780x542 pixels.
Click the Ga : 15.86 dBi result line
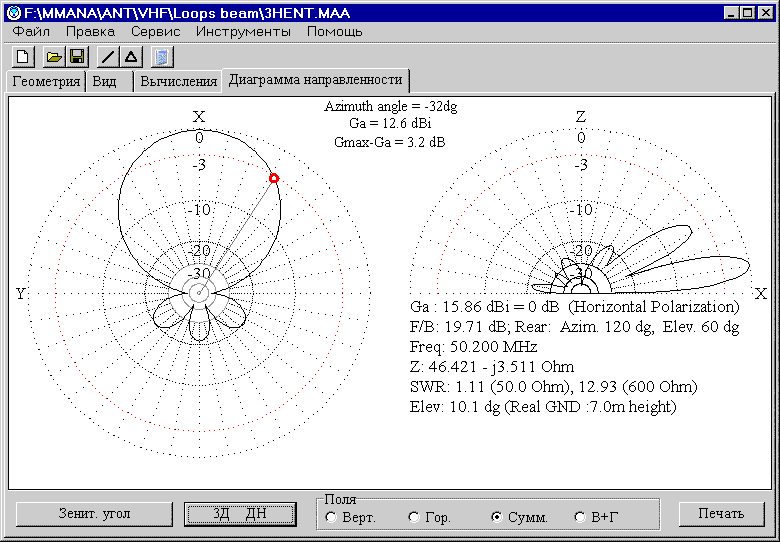(575, 307)
